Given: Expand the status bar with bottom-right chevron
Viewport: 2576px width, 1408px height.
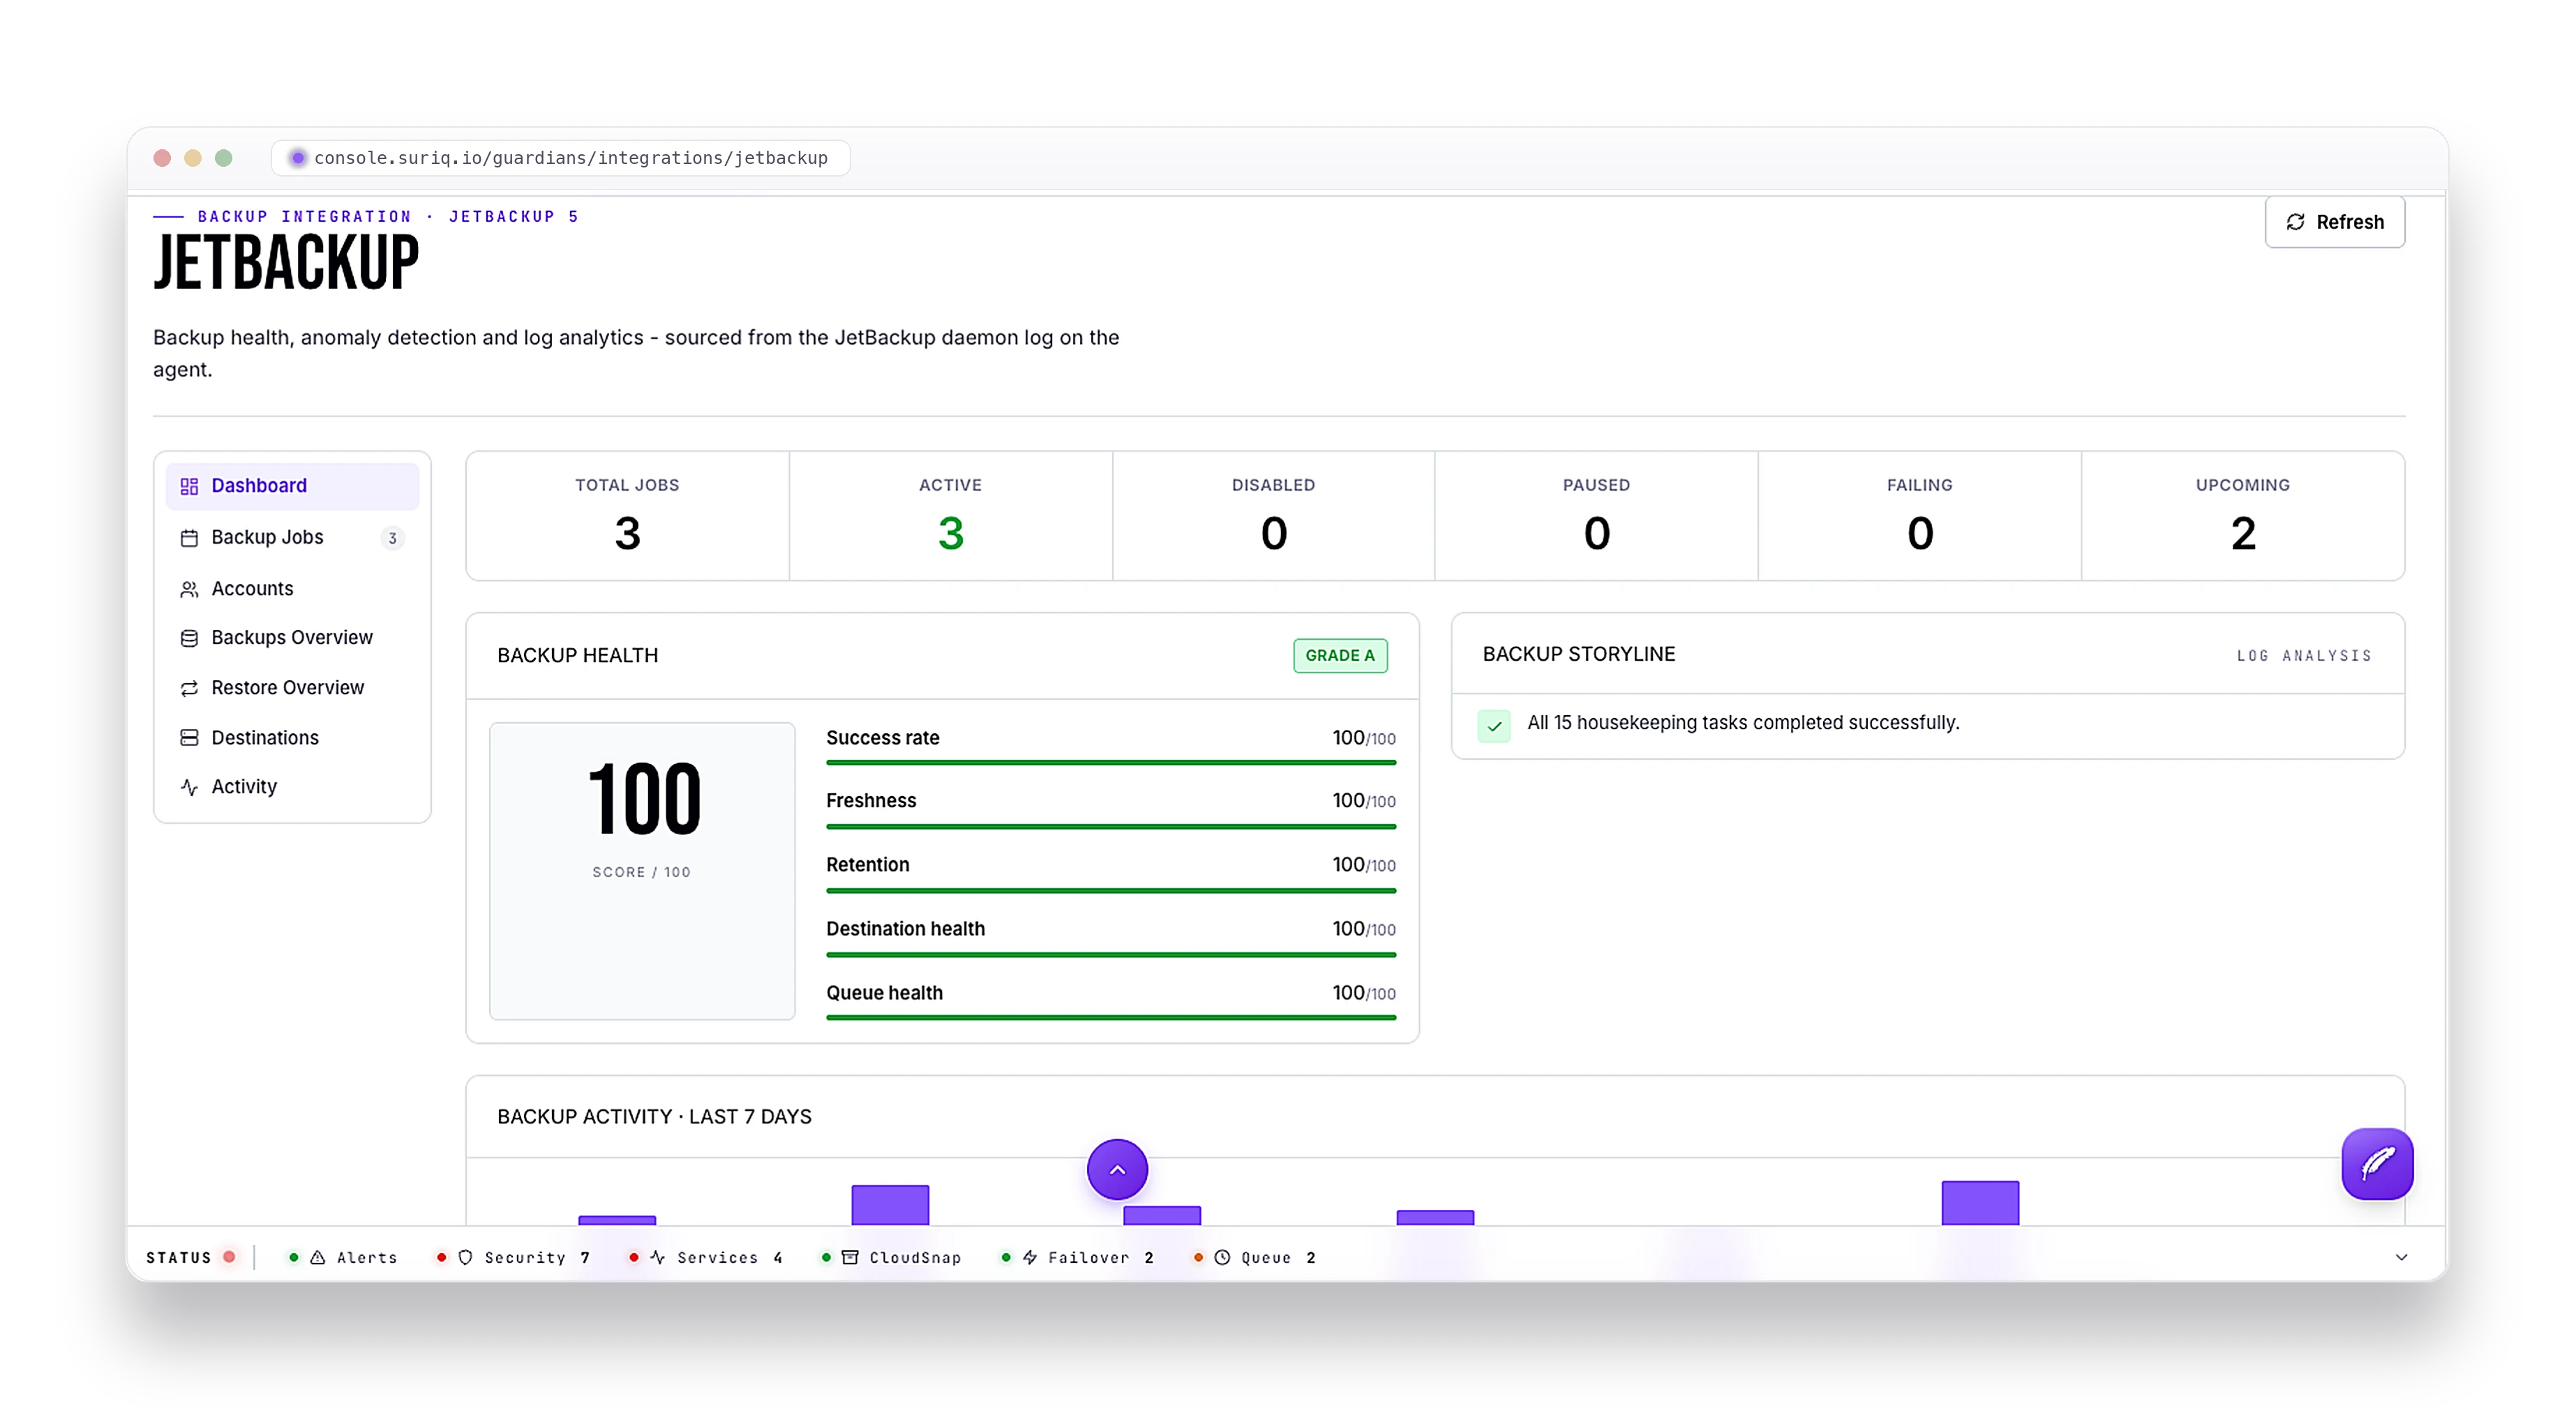Looking at the screenshot, I should point(2401,1258).
